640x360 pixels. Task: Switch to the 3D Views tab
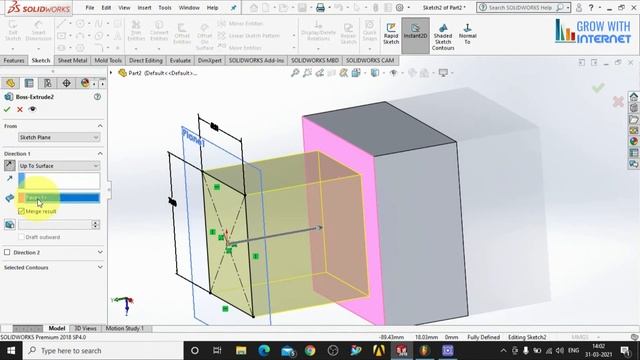pyautogui.click(x=85, y=328)
